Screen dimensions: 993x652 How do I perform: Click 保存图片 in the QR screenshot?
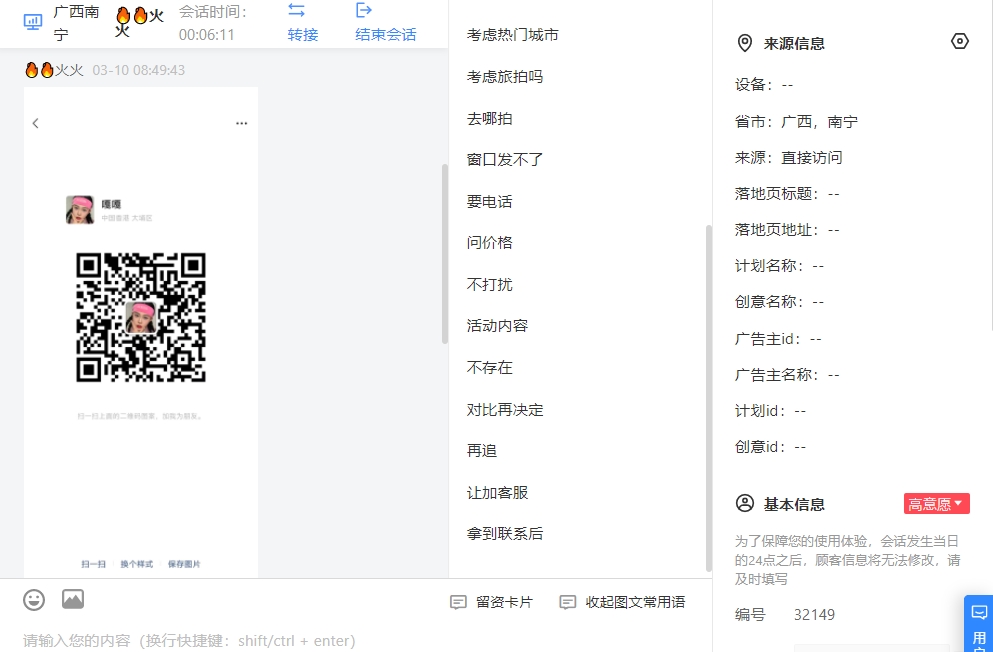tap(184, 564)
